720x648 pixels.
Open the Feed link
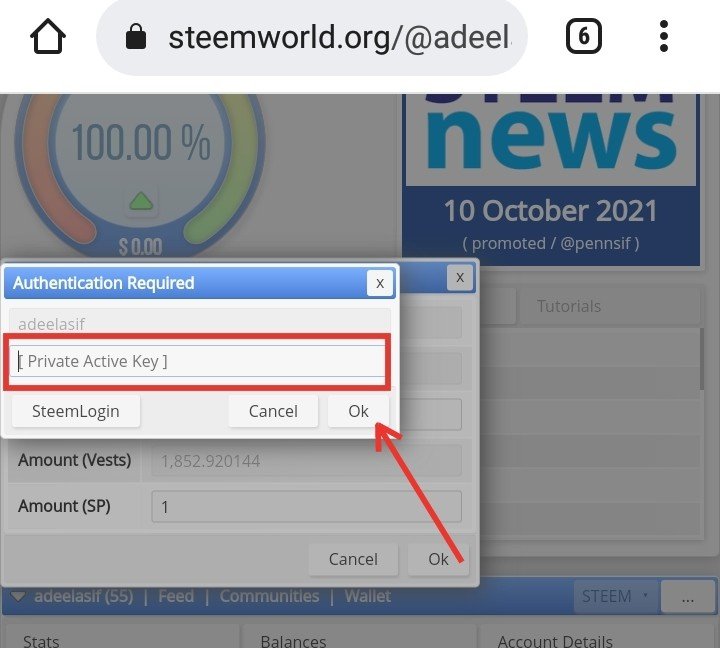pos(176,596)
